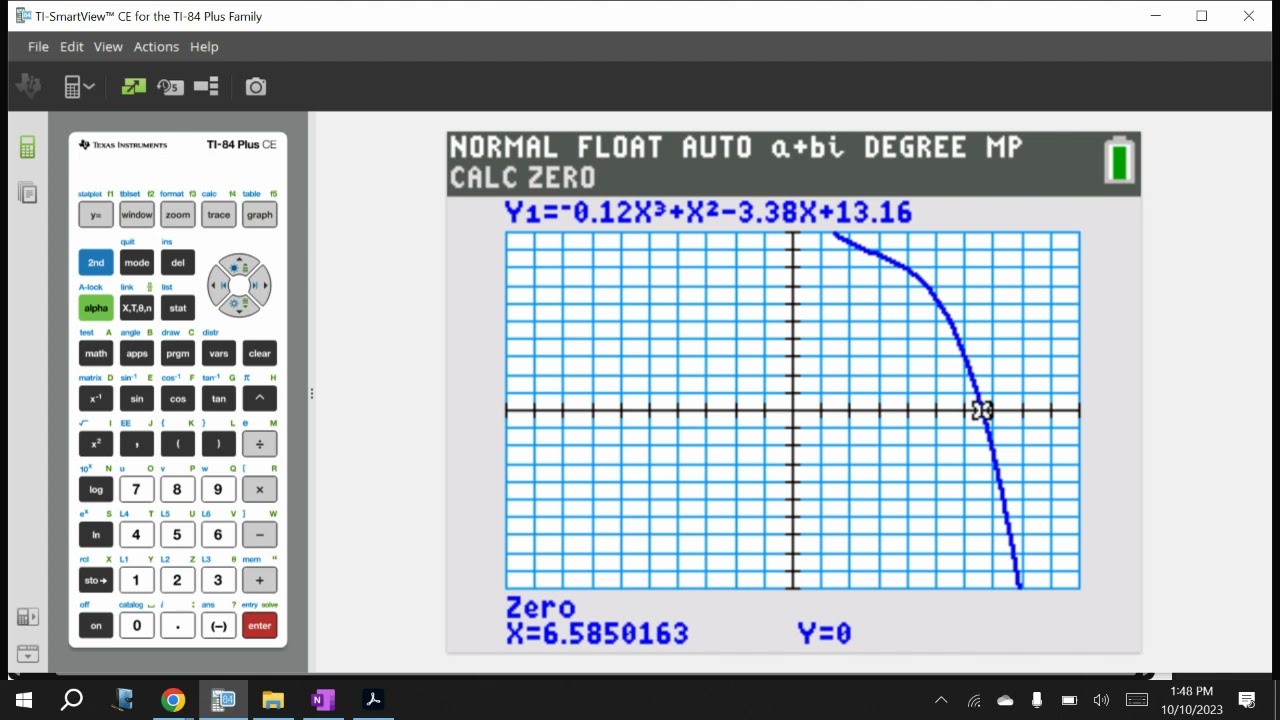Click the window calculator key

[137, 215]
